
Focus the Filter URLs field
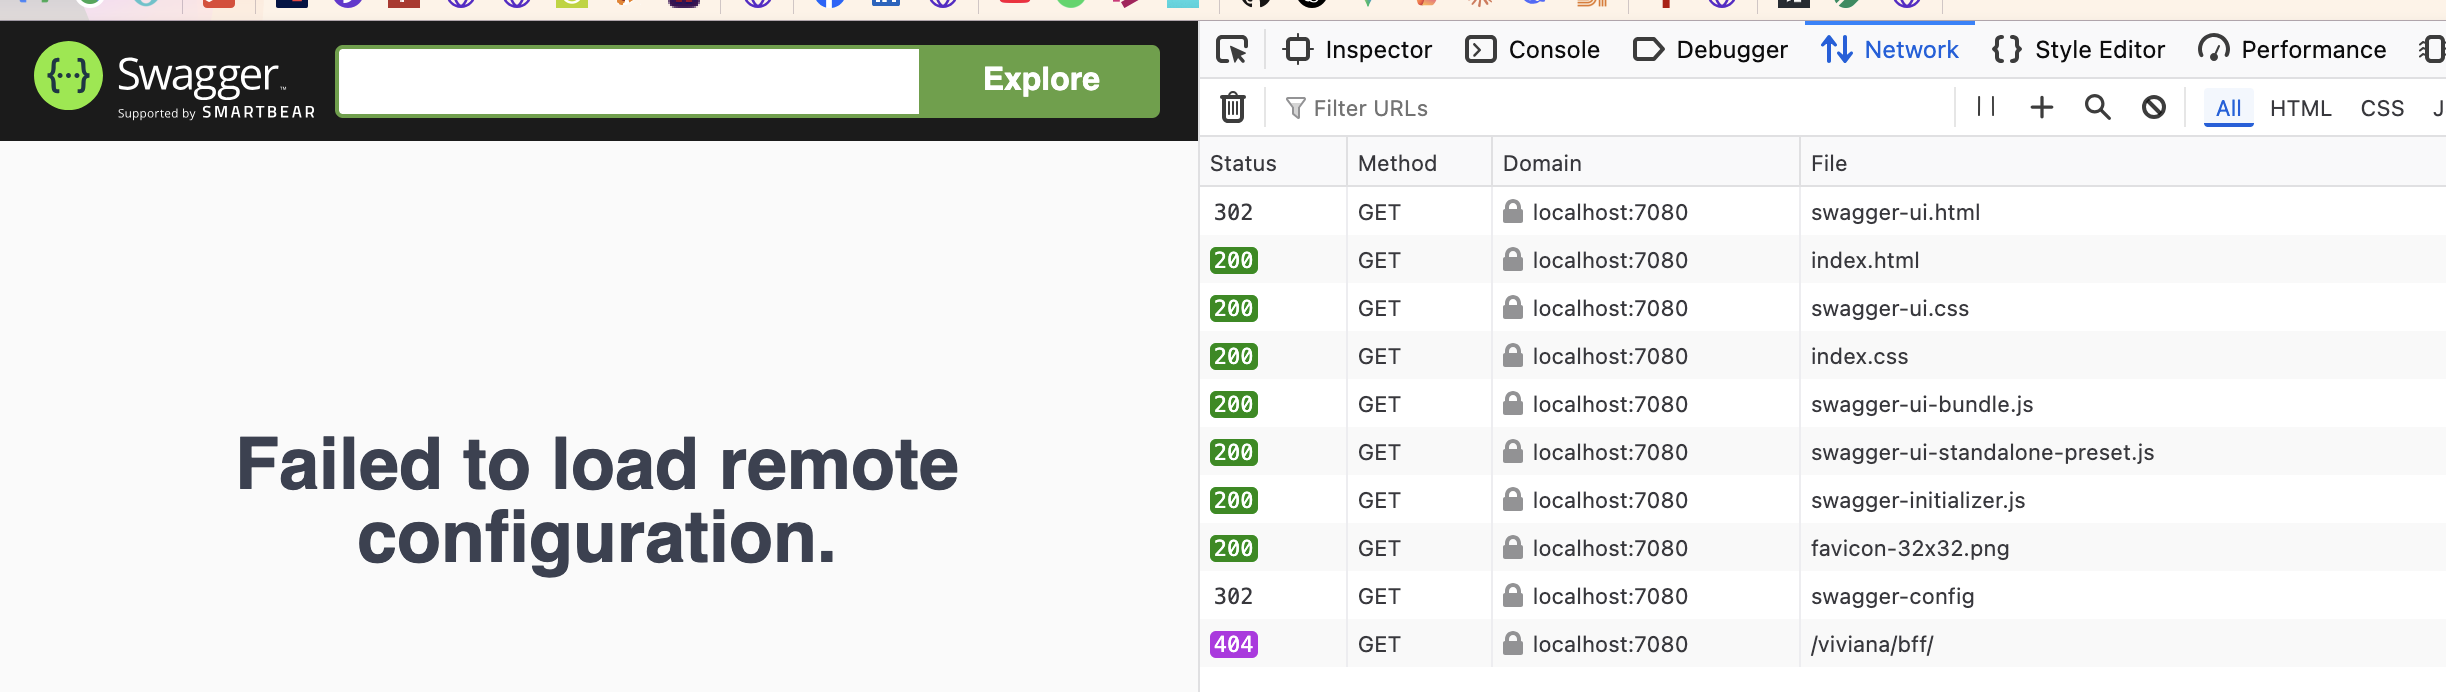tap(1610, 108)
